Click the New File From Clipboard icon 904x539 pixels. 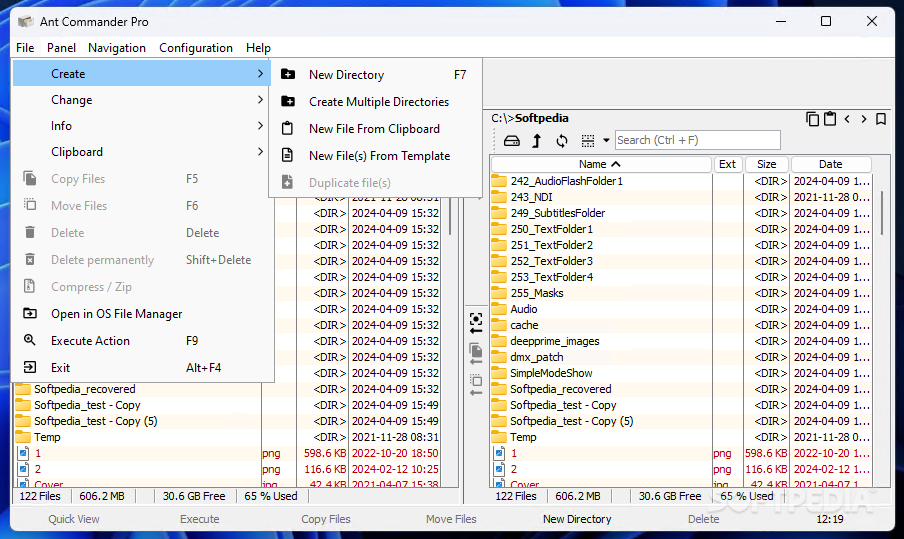click(x=287, y=129)
